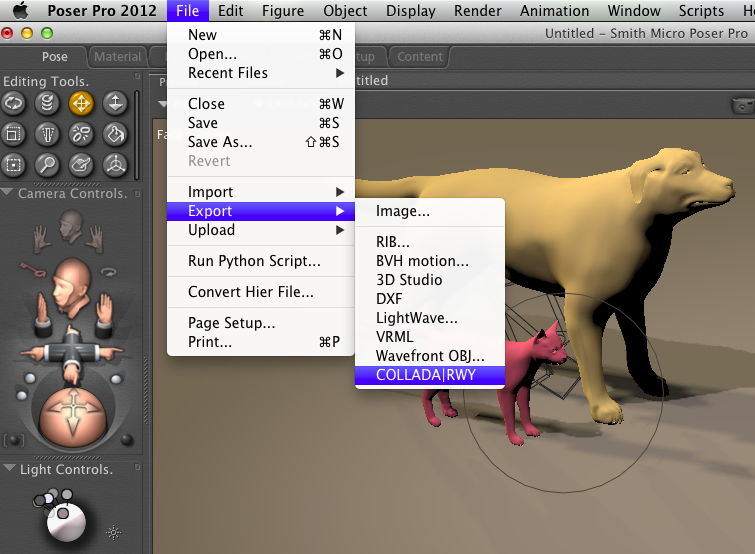755x554 pixels.
Task: Collapse the Light Controls panel
Action: coord(9,468)
